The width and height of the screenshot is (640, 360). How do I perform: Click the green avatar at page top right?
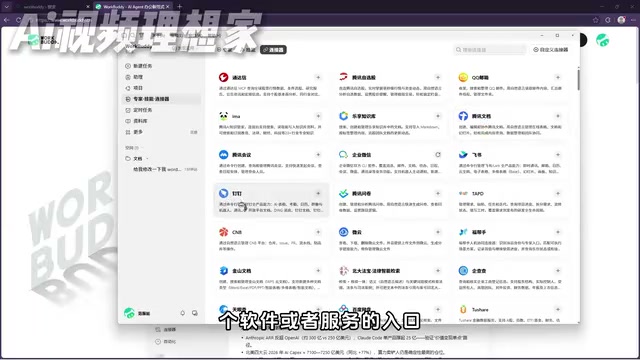point(602,40)
